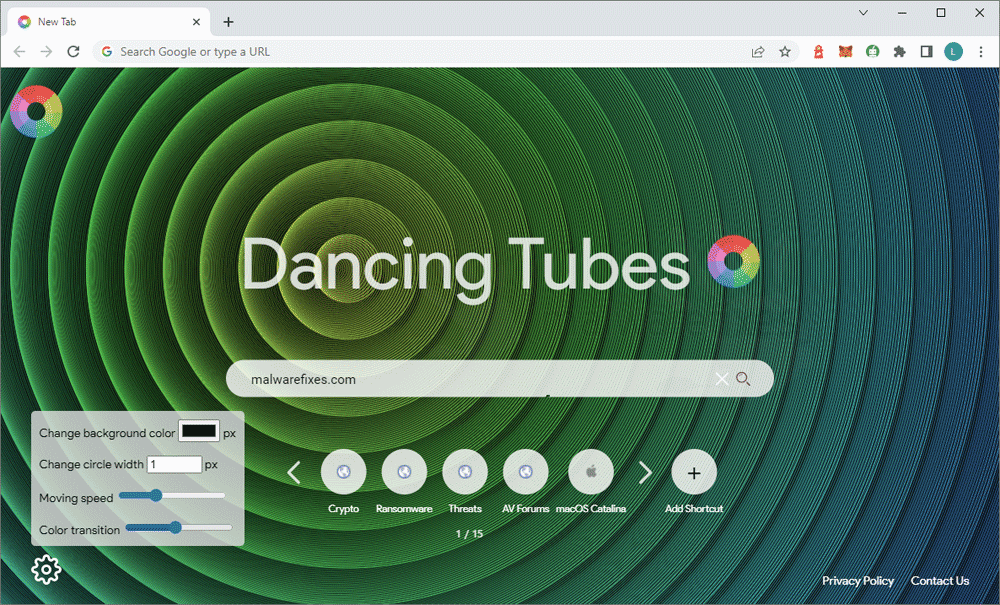Click the 1 / 15 page indicator
This screenshot has width=1000, height=605.
pos(469,534)
